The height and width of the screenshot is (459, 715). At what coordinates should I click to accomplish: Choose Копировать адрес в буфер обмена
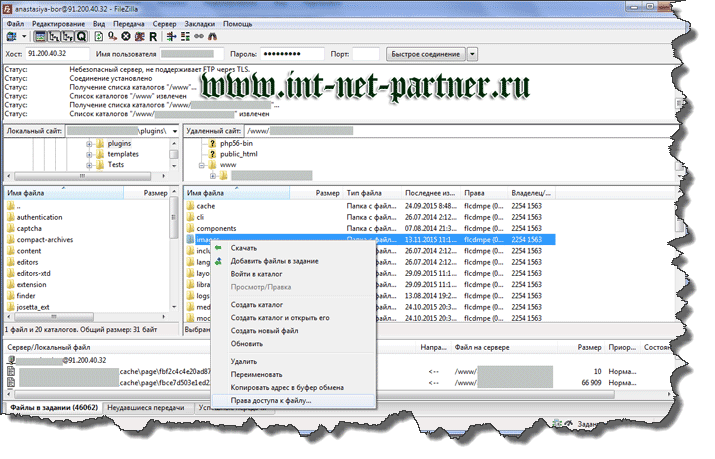pos(294,387)
